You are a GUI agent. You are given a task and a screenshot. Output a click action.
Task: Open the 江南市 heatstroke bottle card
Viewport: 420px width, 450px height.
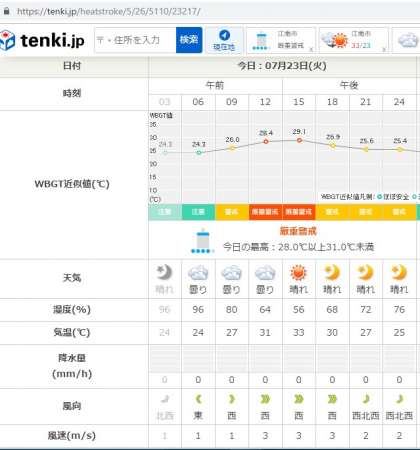coord(281,40)
